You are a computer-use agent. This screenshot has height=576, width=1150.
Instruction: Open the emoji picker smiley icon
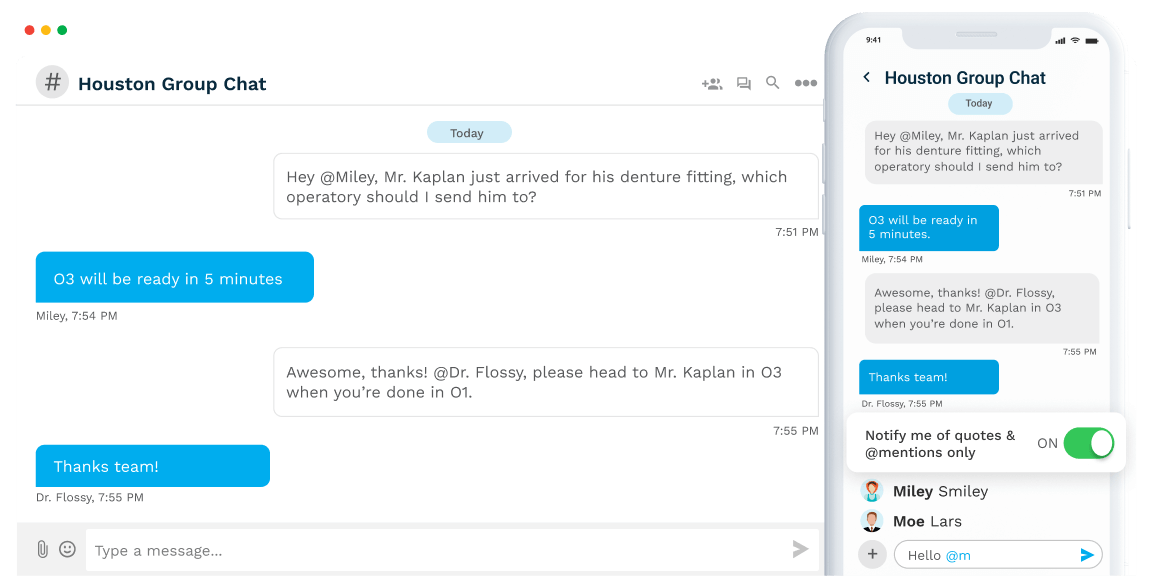67,549
